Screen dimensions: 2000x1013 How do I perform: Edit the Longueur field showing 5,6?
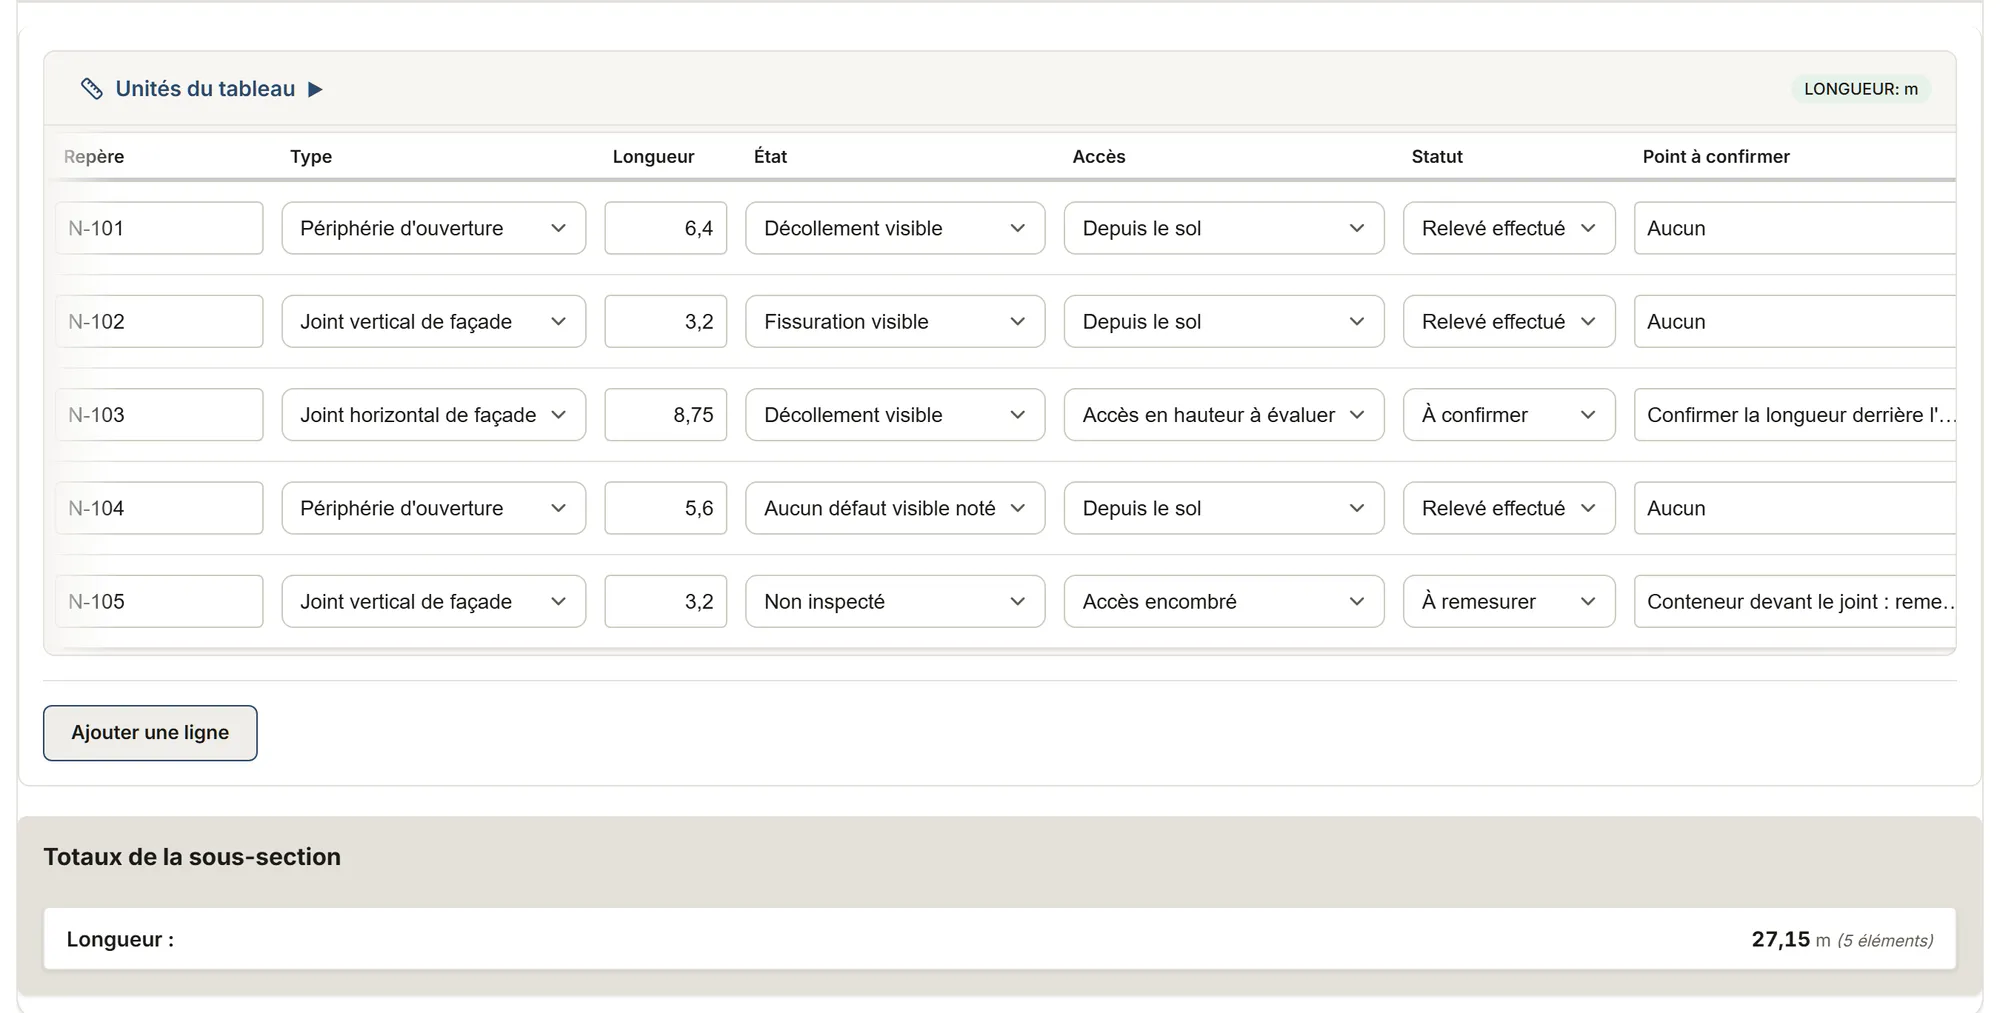666,508
